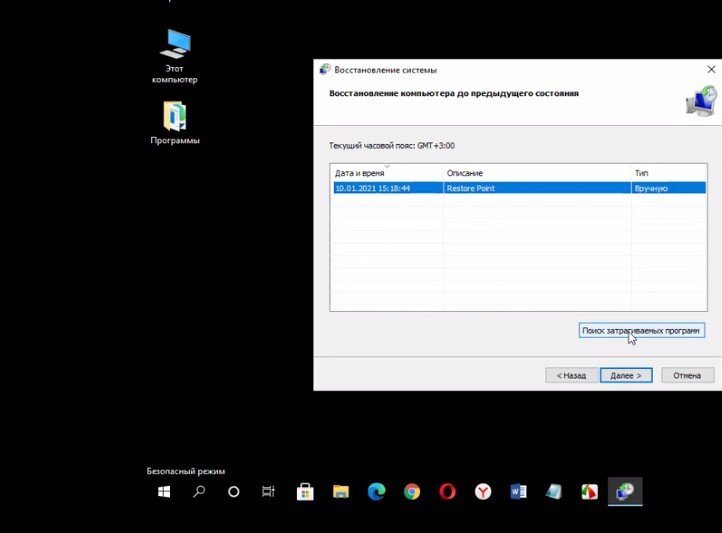Click the "Поиск затрагиваемых программ" button
722x533 pixels.
641,330
